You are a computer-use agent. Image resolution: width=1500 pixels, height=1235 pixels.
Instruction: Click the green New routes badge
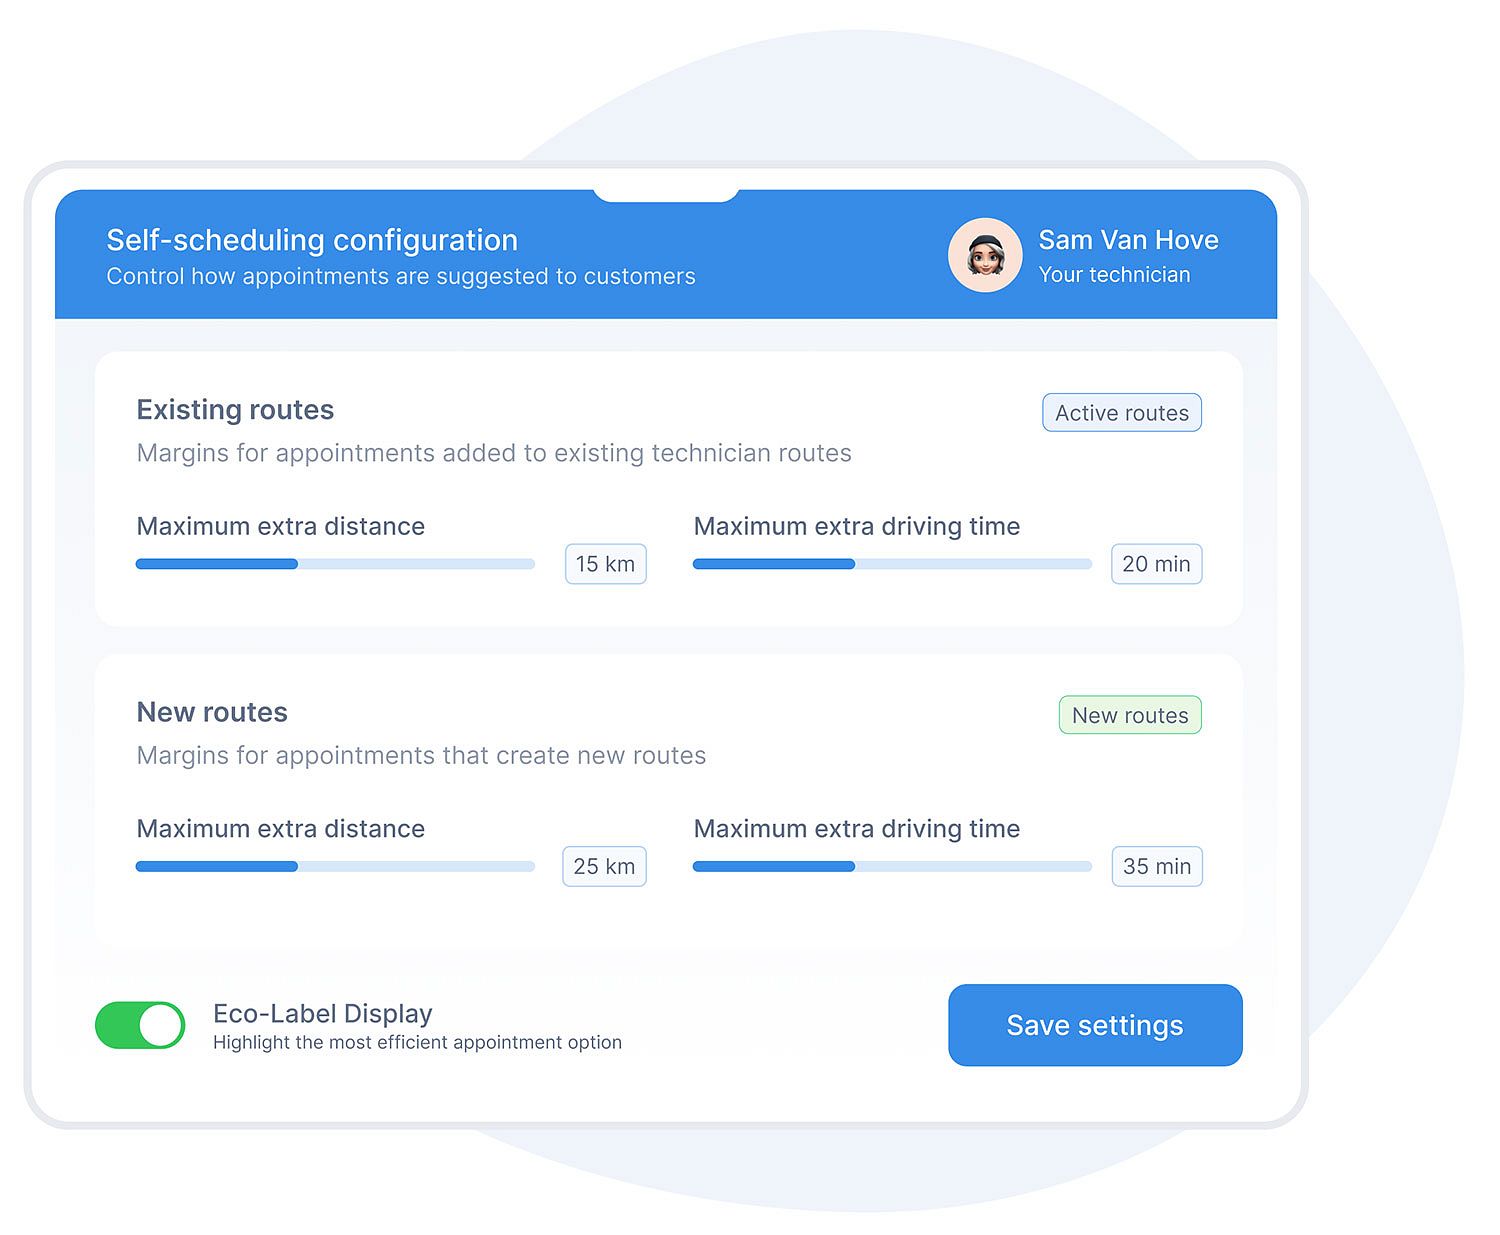click(x=1130, y=715)
